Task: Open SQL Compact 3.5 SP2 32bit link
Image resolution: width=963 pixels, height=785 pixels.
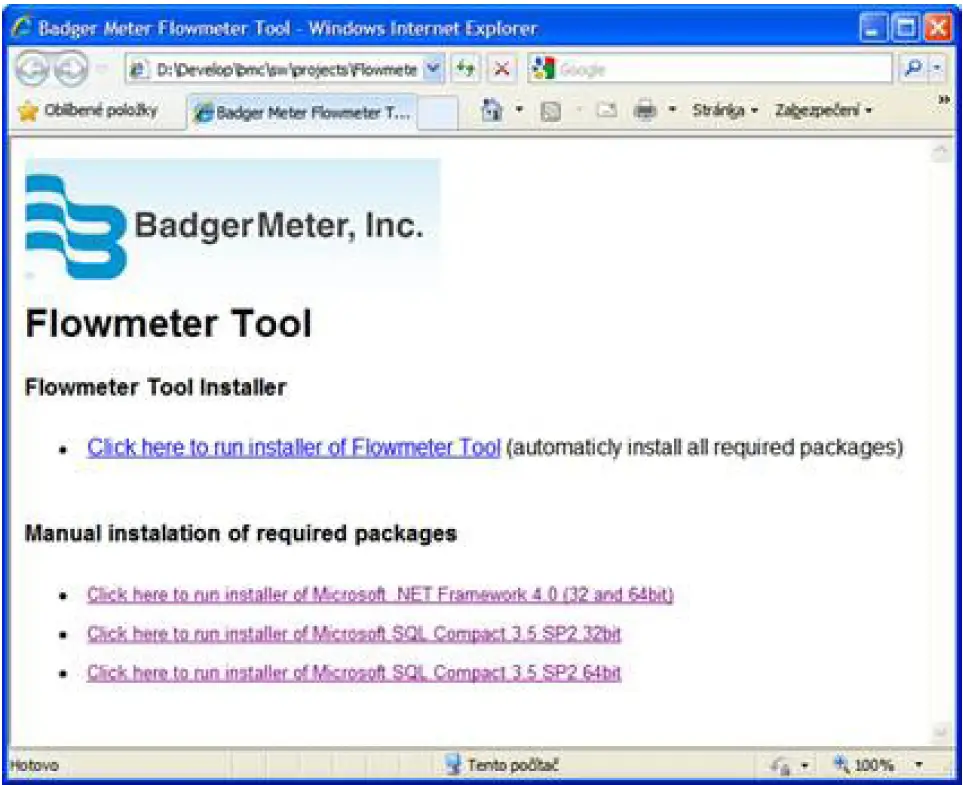Action: [354, 634]
